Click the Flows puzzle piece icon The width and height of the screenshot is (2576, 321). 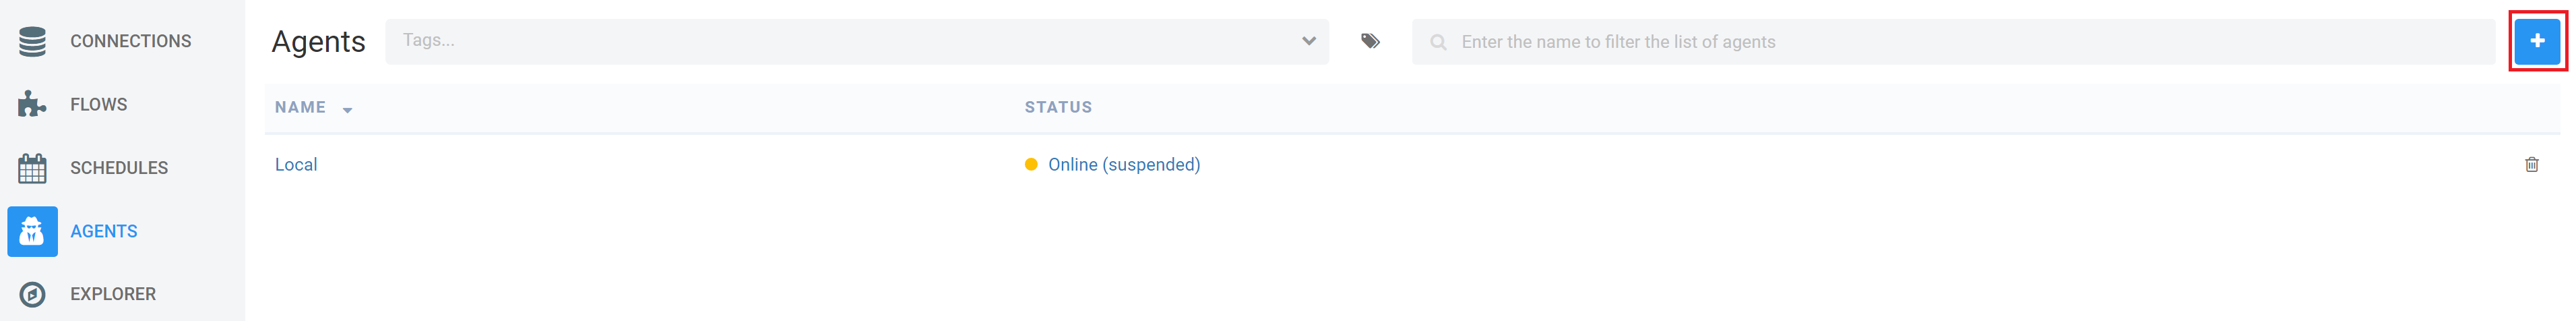(32, 104)
